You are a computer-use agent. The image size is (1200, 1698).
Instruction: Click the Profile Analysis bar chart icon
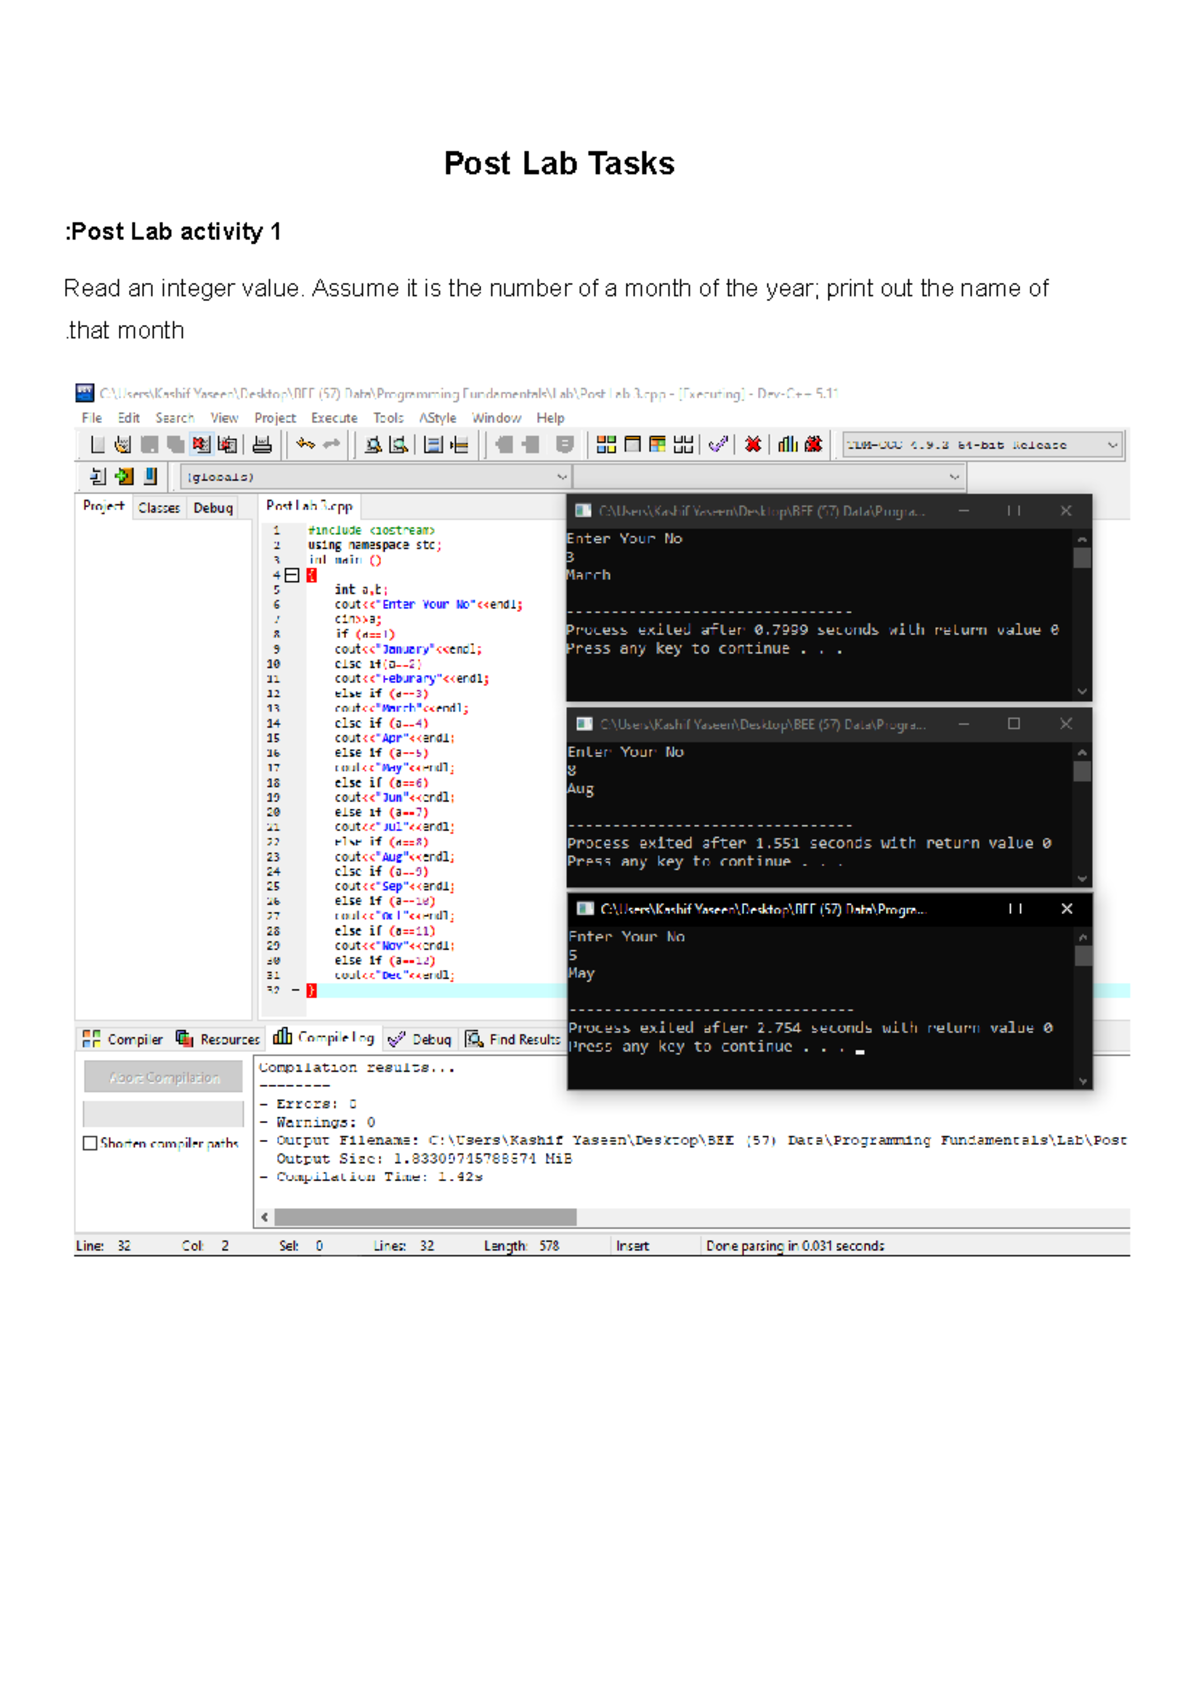click(788, 445)
